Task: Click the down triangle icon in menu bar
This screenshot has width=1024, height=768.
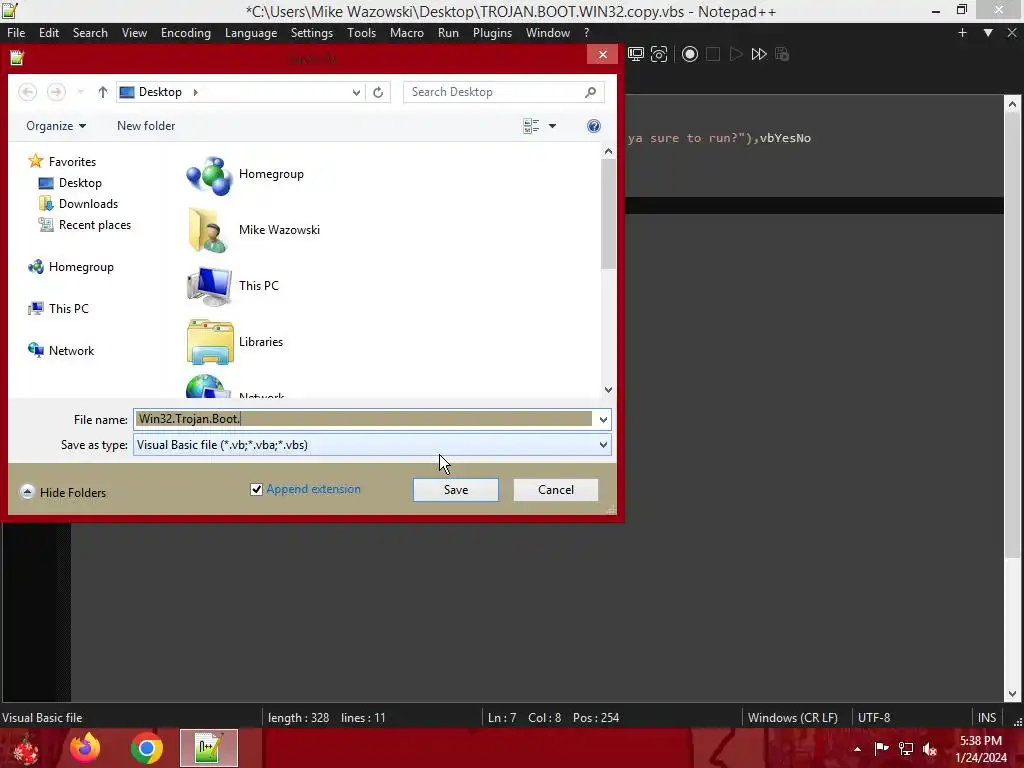Action: click(988, 33)
